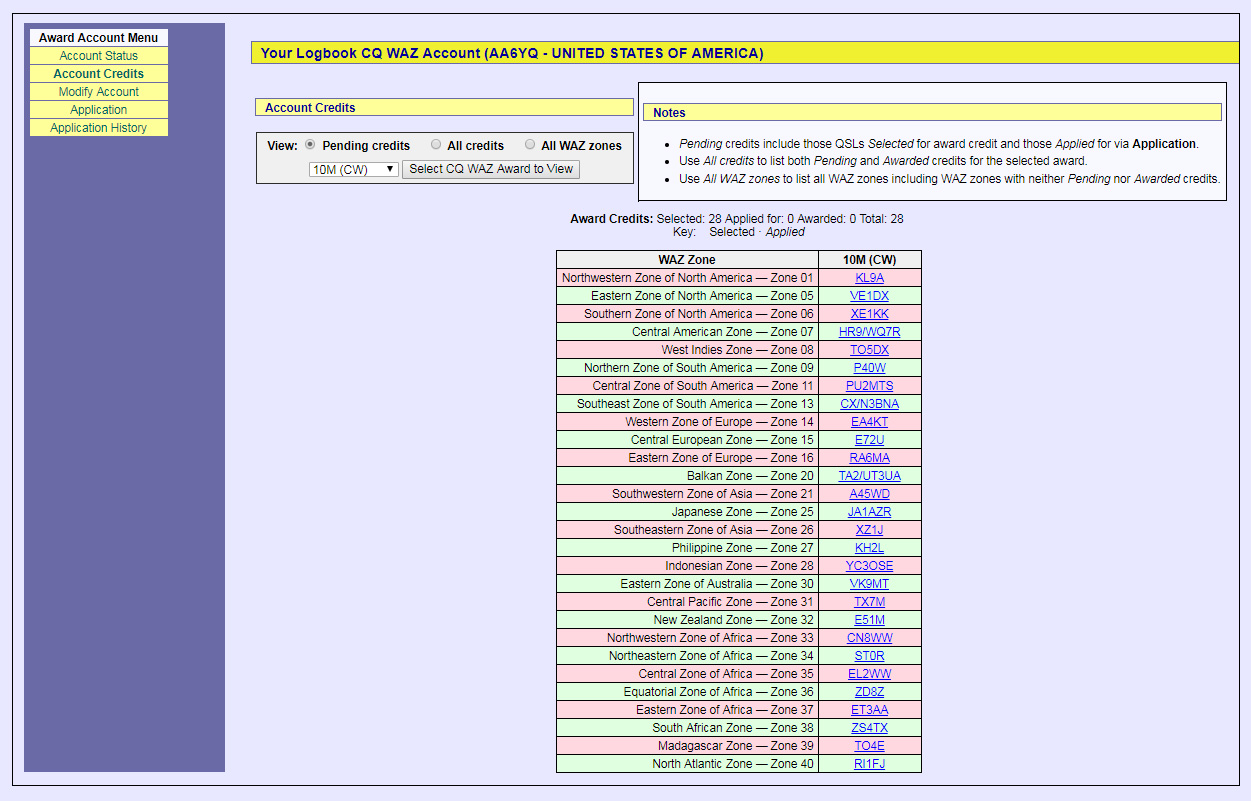Open the YC3OSE Indonesian Zone link

869,566
